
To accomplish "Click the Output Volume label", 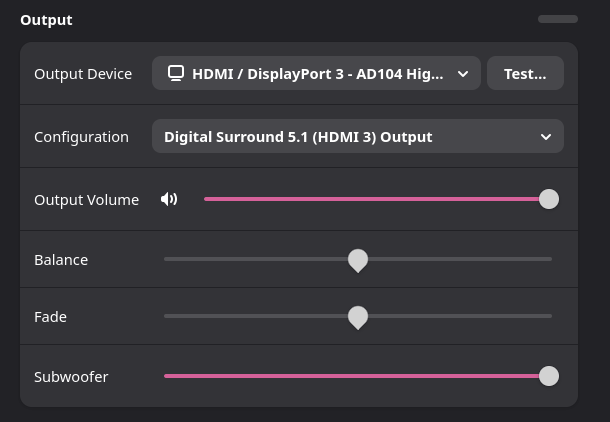I will click(86, 199).
